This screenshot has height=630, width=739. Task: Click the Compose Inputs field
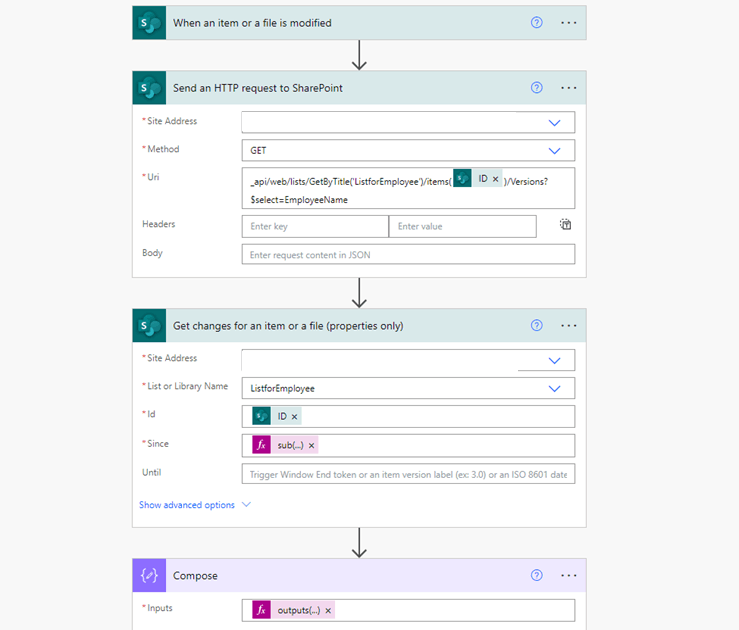(408, 611)
